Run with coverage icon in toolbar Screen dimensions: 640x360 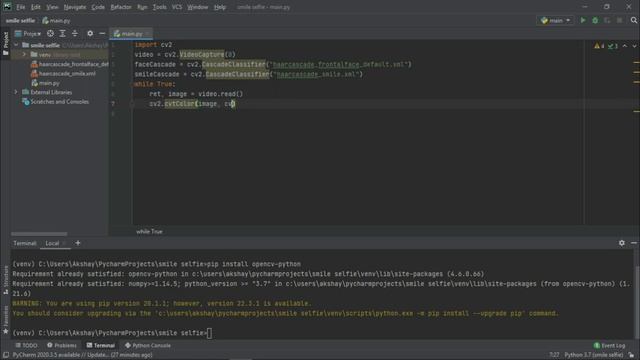tap(607, 20)
